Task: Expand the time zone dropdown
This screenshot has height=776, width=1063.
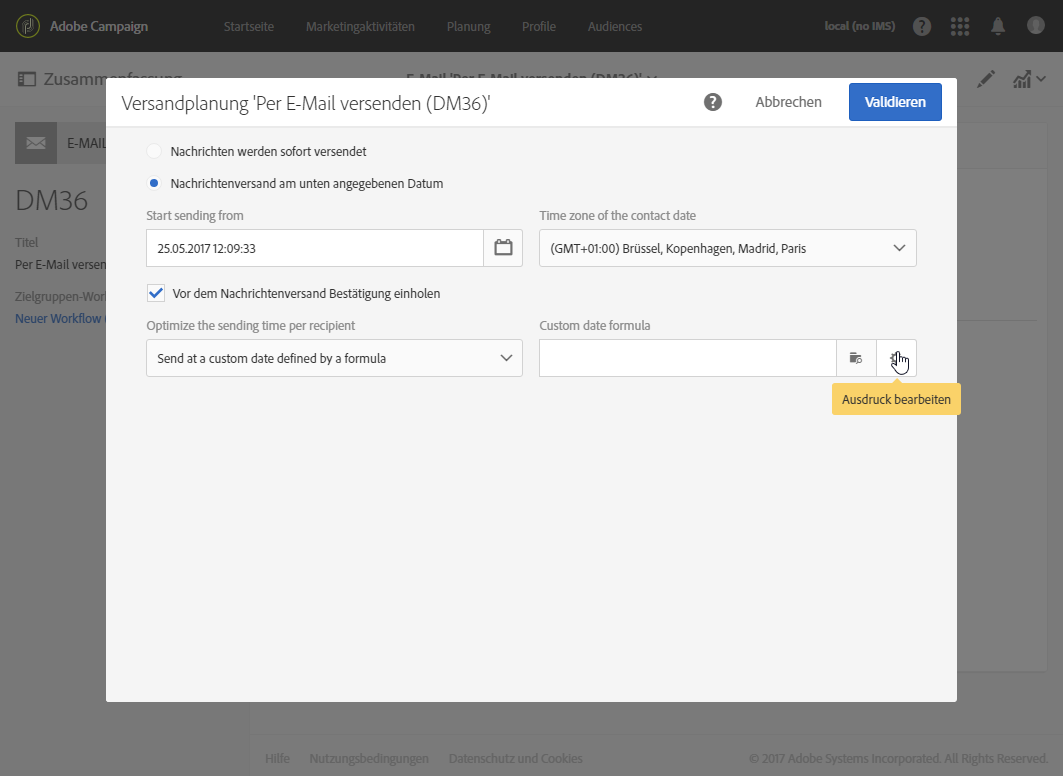Action: (727, 248)
